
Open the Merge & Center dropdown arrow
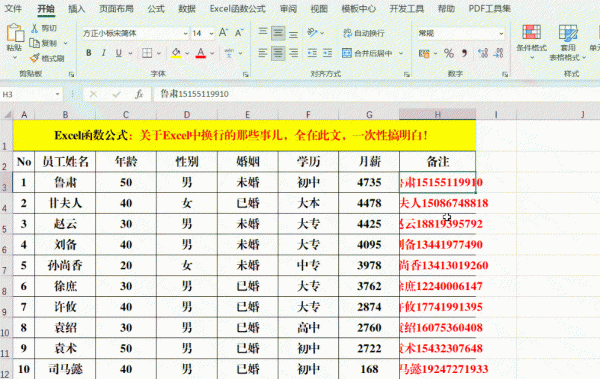401,54
